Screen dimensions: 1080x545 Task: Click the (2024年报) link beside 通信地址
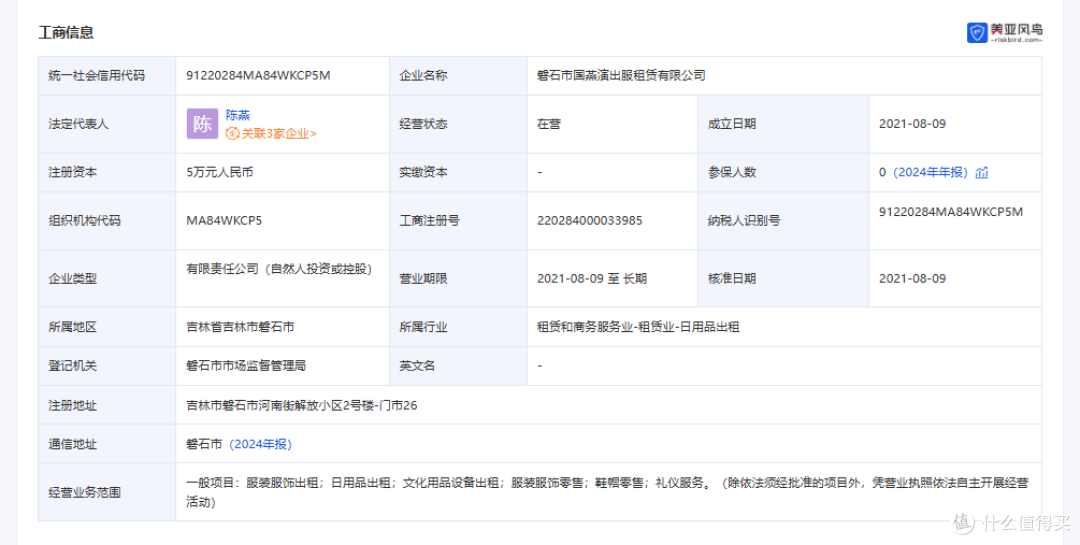pos(259,444)
